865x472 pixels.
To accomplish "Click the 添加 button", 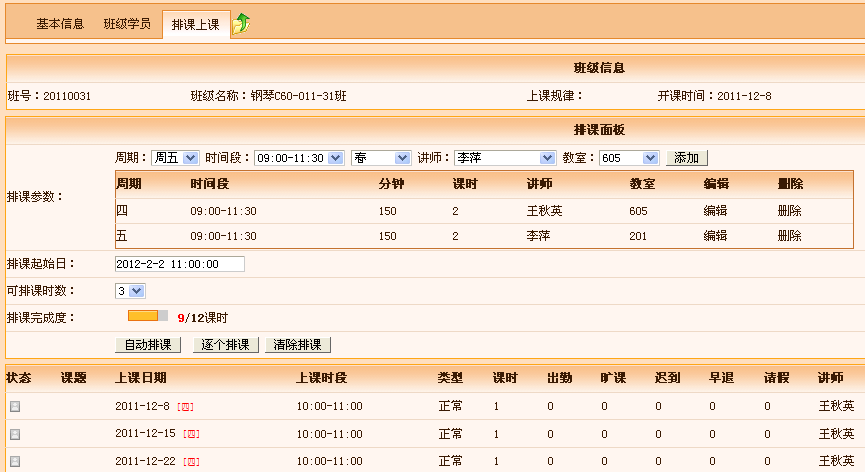I will [x=686, y=158].
